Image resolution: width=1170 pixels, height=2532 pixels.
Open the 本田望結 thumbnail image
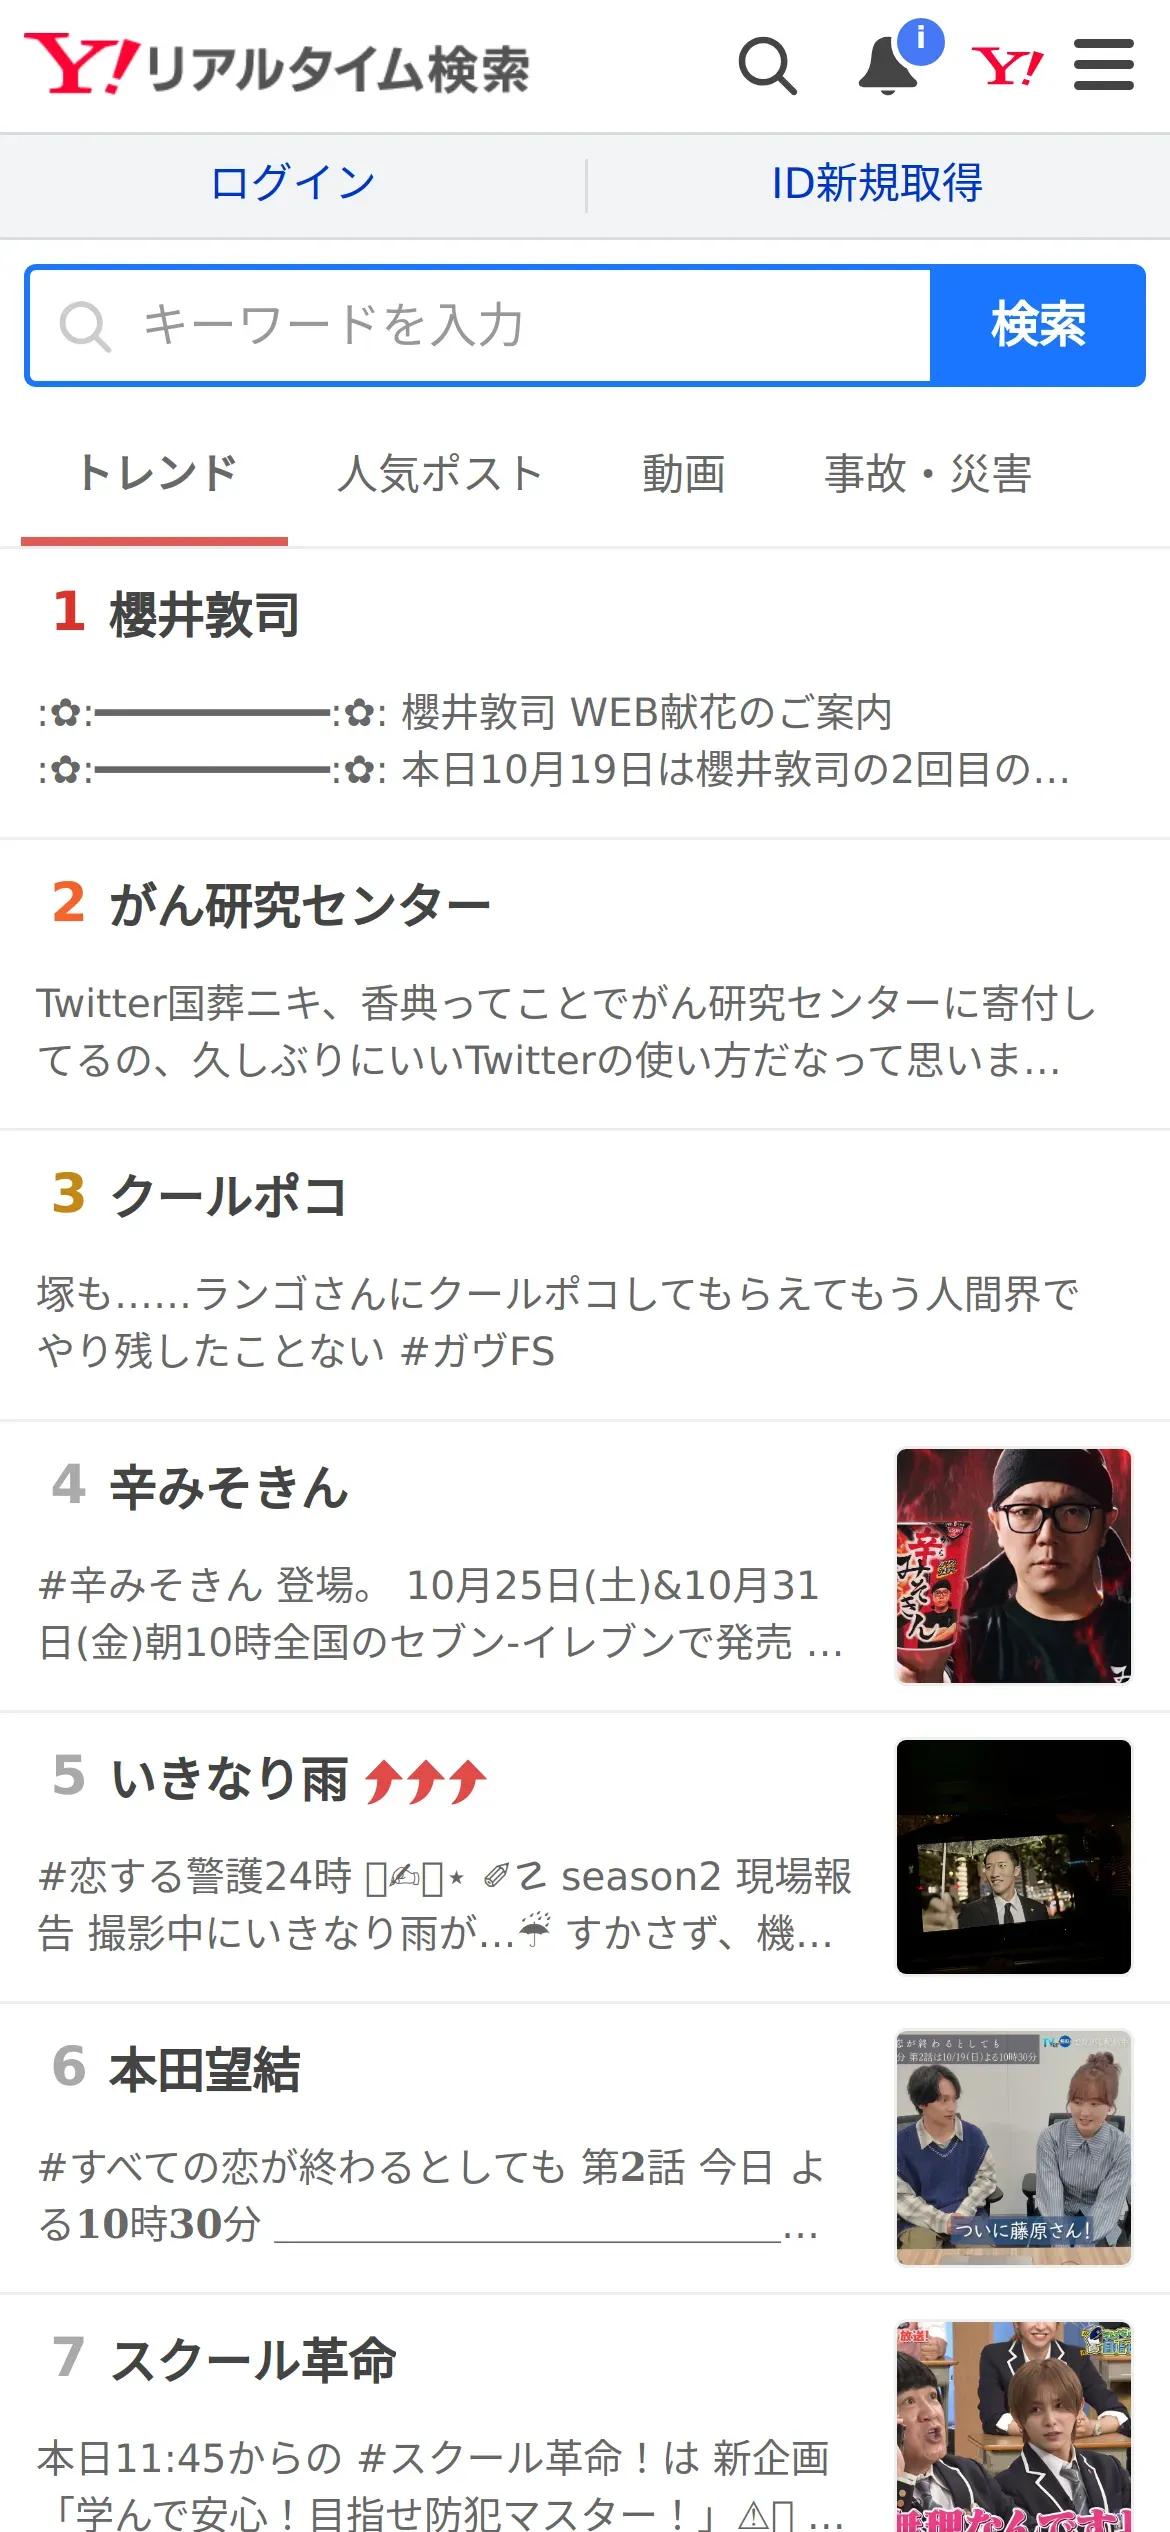1014,2148
